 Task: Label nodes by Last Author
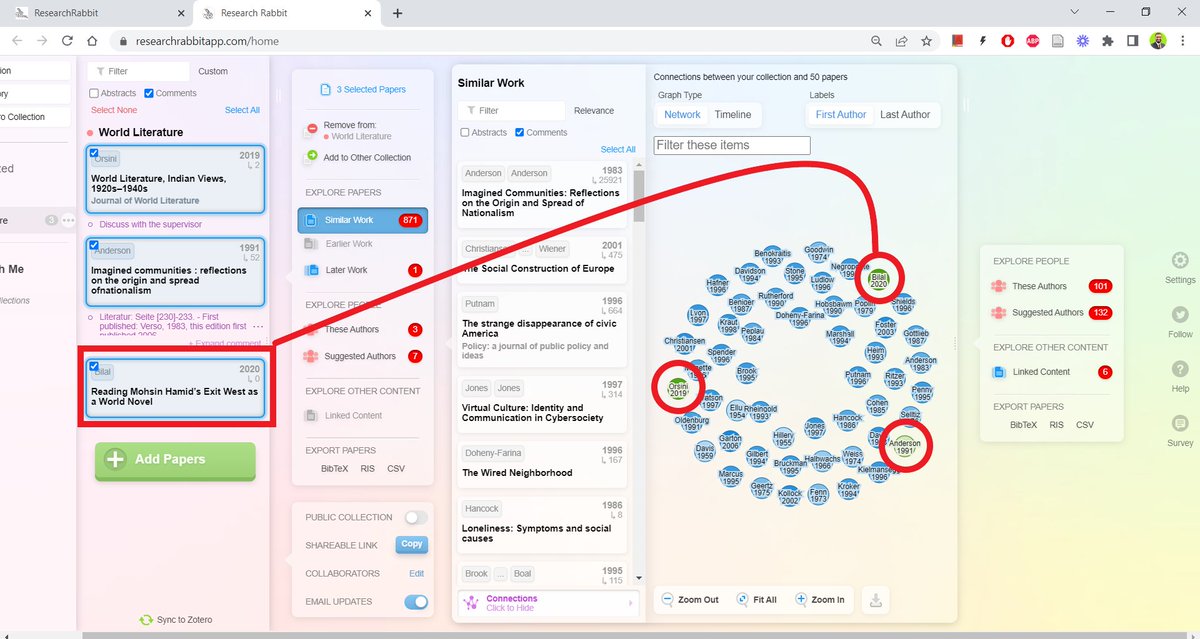pyautogui.click(x=905, y=115)
